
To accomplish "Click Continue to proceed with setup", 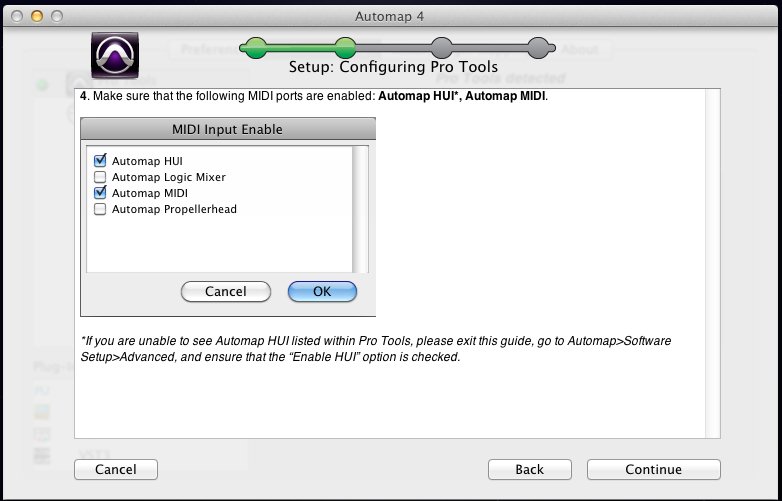I will 653,469.
